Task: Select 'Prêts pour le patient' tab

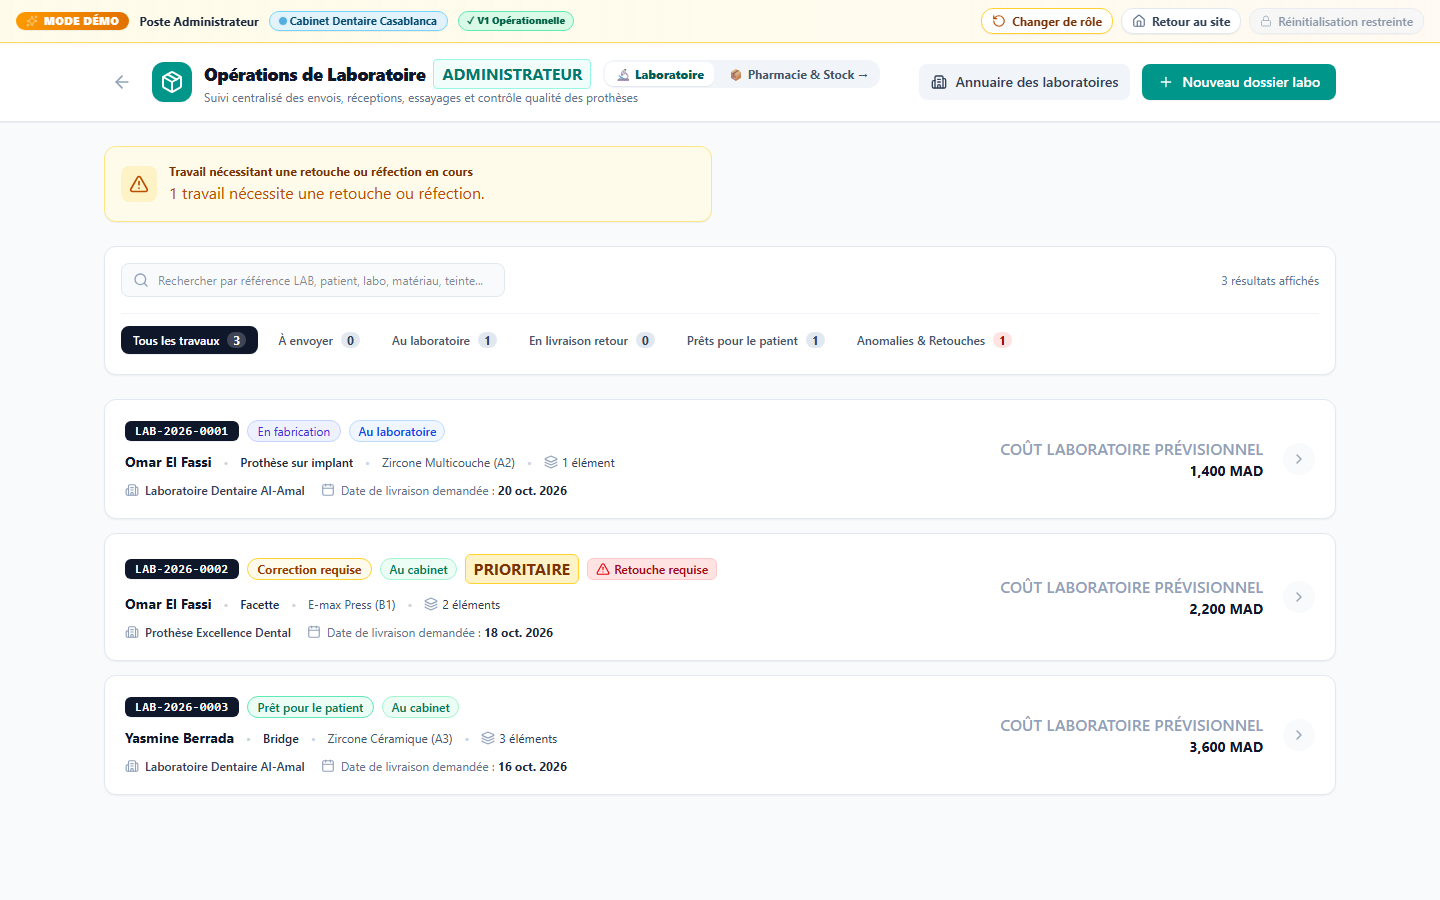Action: pos(756,340)
